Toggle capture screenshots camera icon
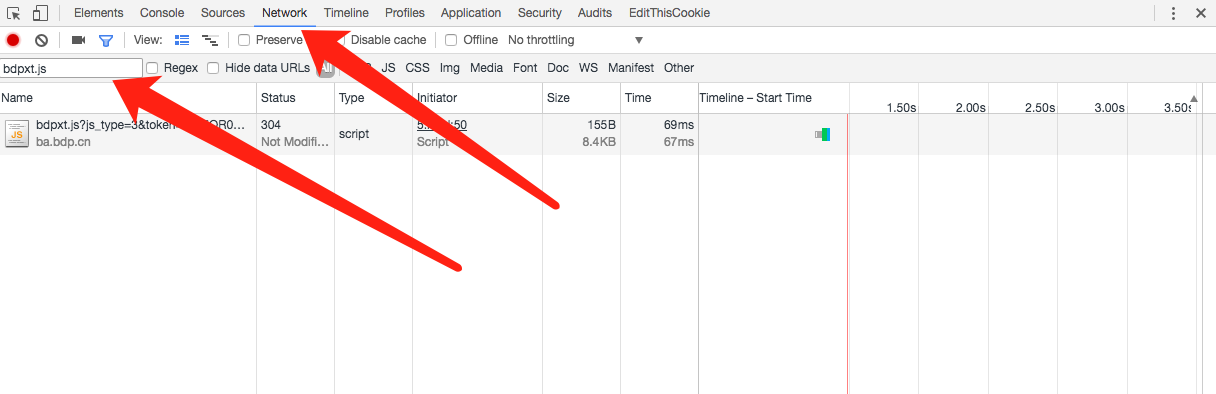 [x=78, y=40]
